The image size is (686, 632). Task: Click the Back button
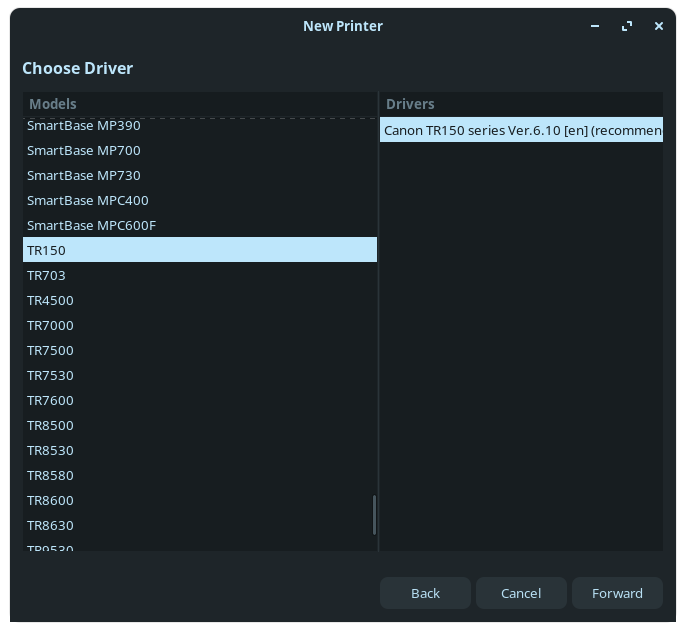425,593
